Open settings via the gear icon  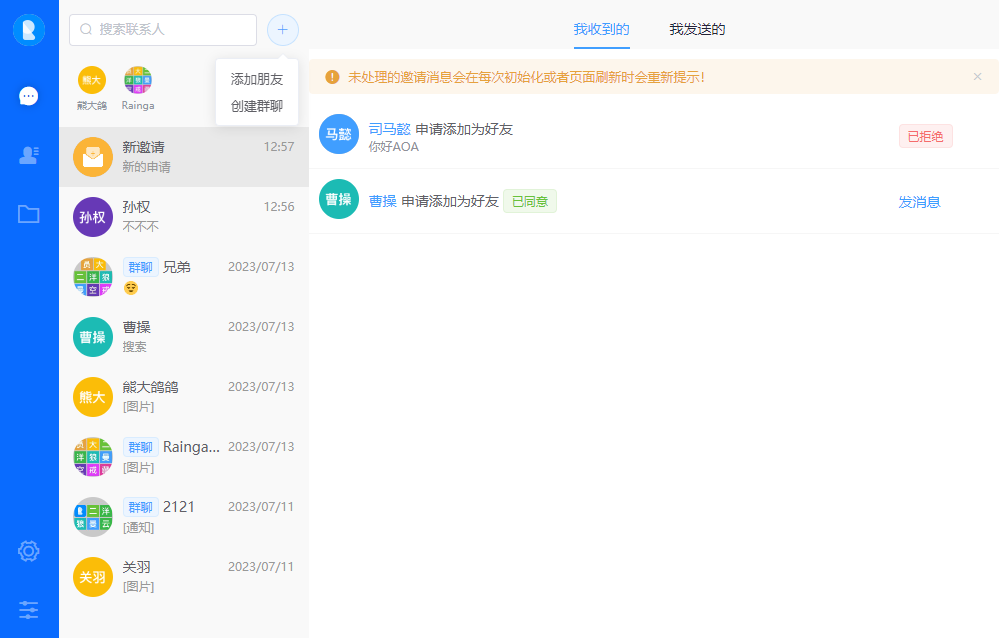(28, 551)
